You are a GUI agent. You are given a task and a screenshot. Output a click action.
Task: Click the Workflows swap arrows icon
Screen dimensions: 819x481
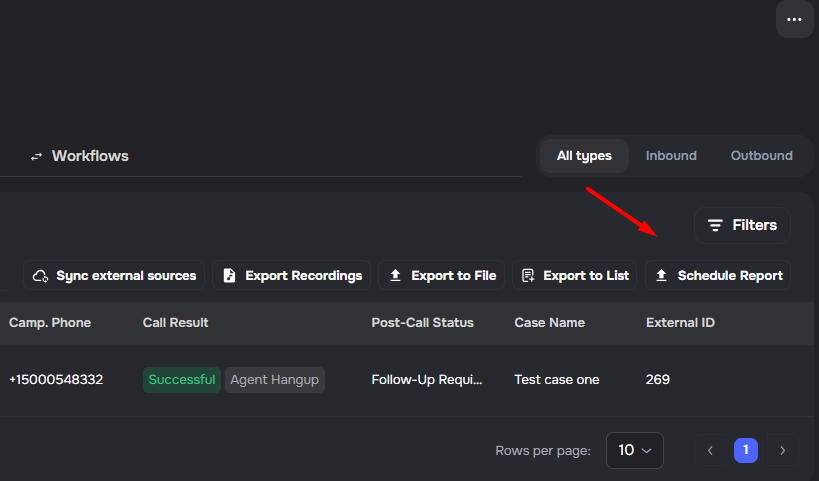[37, 156]
